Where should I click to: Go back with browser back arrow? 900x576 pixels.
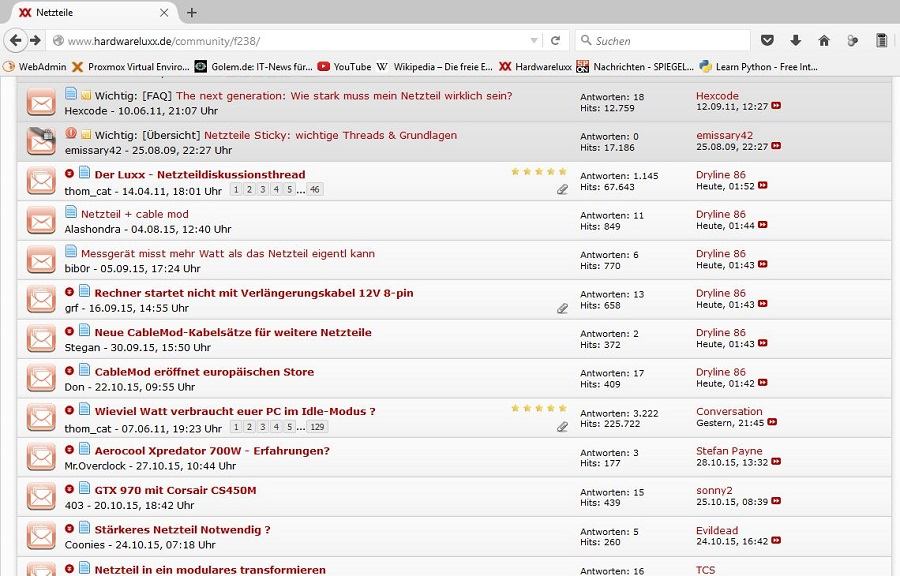coord(15,40)
